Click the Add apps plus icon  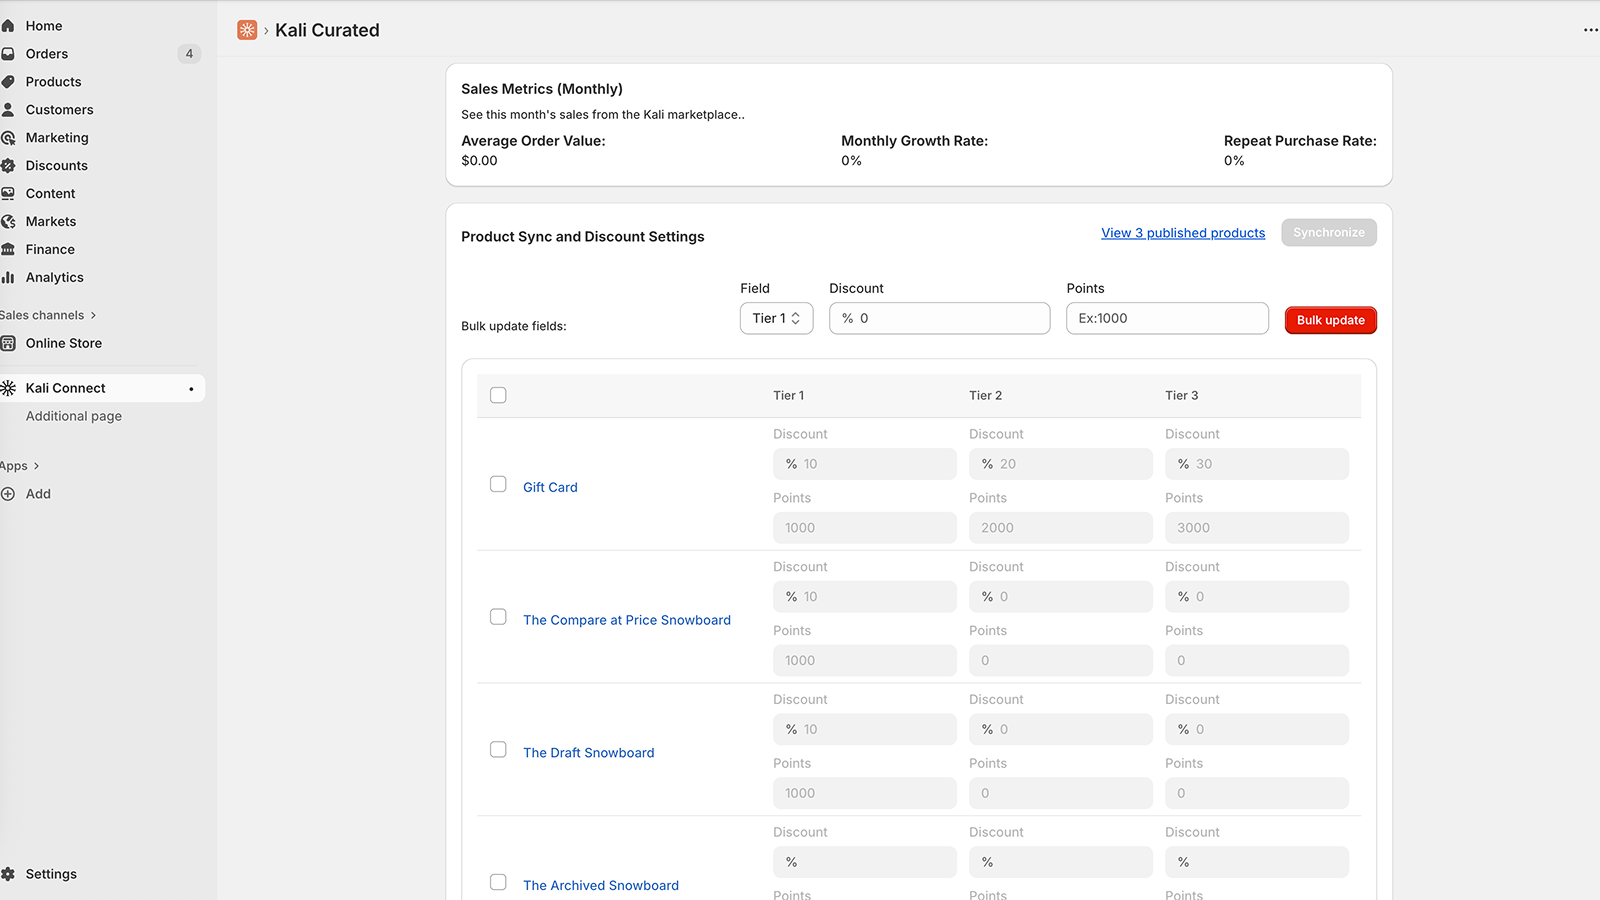point(8,494)
